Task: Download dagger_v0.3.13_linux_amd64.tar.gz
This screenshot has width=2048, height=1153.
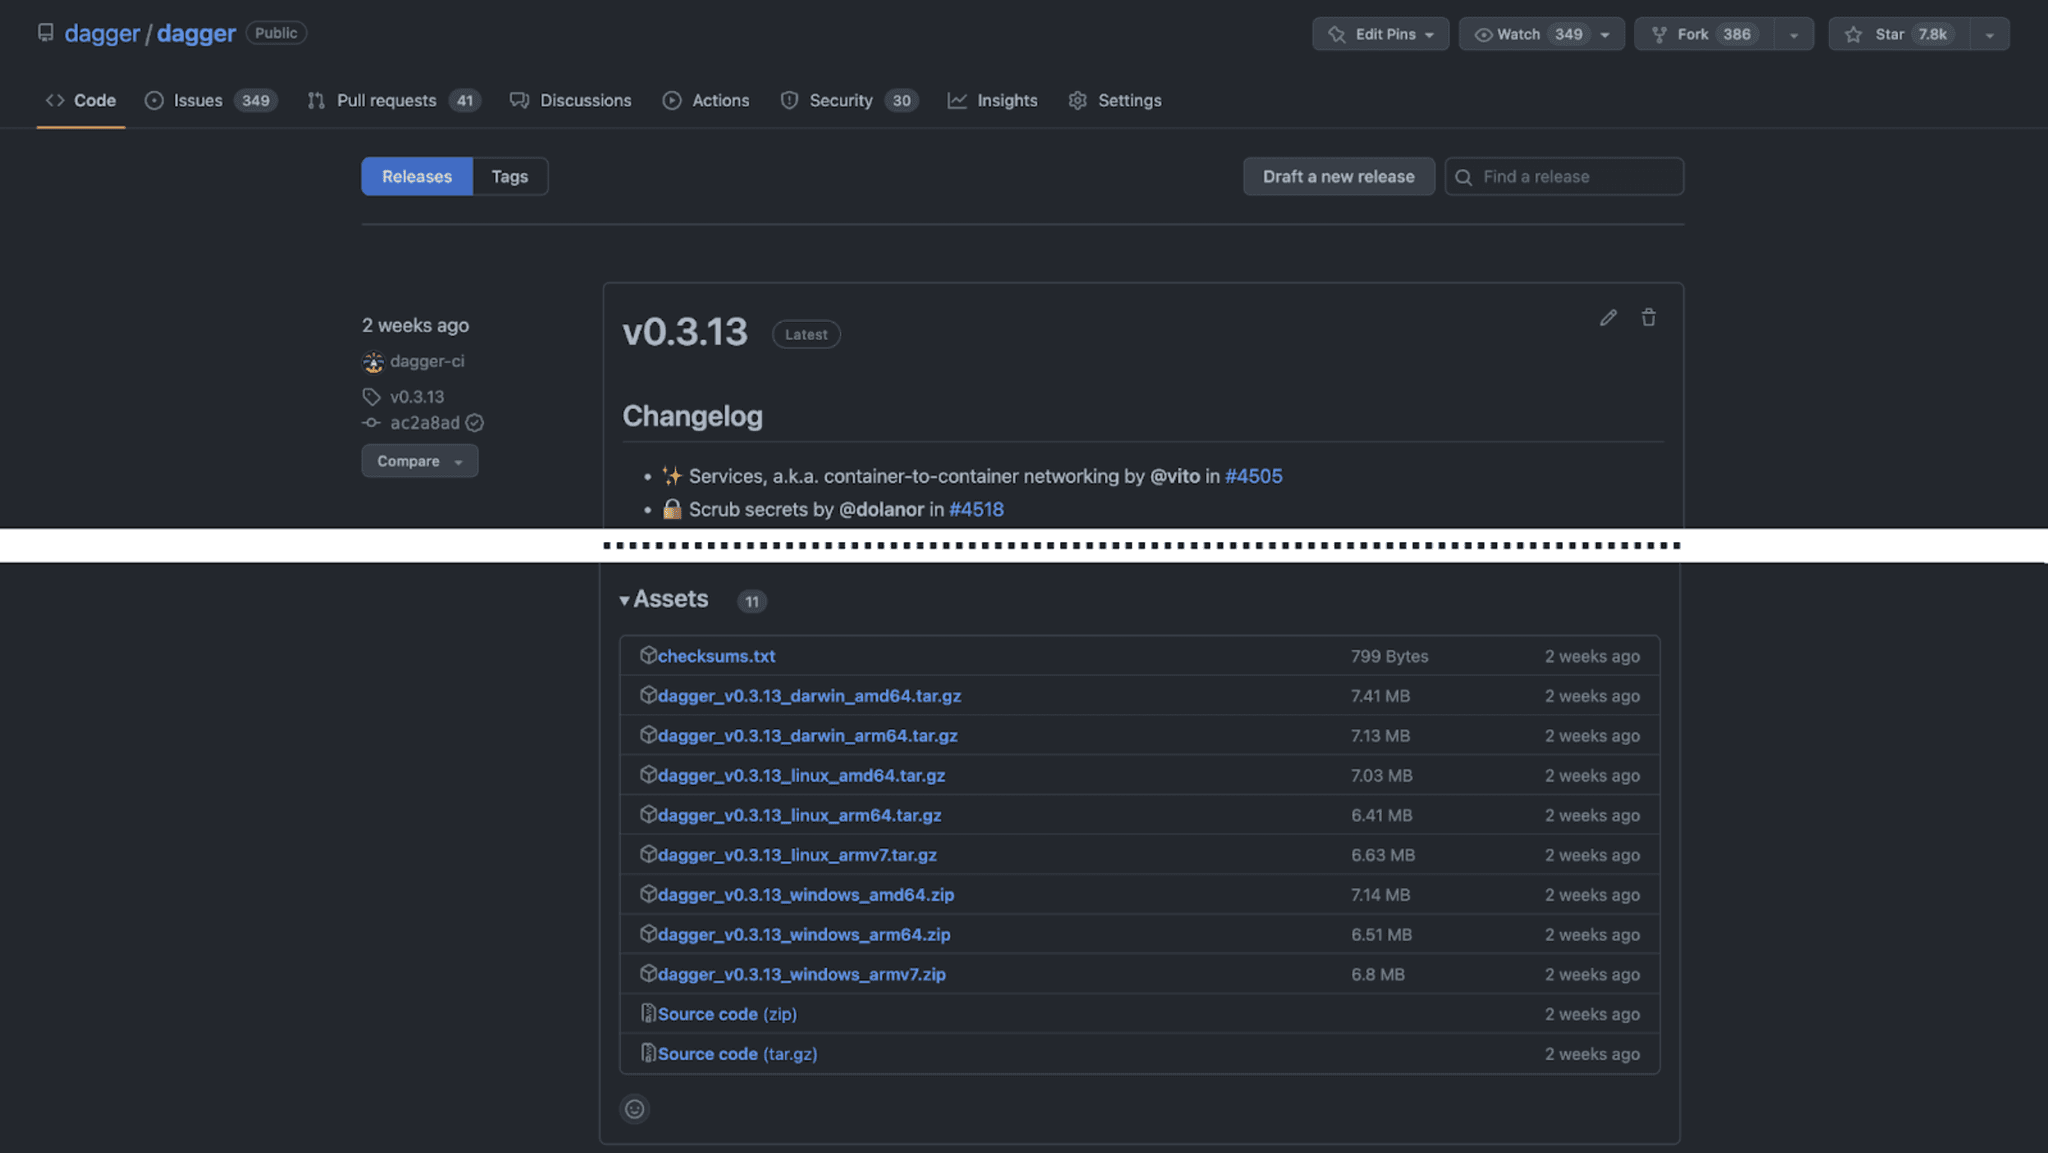Action: pos(800,774)
